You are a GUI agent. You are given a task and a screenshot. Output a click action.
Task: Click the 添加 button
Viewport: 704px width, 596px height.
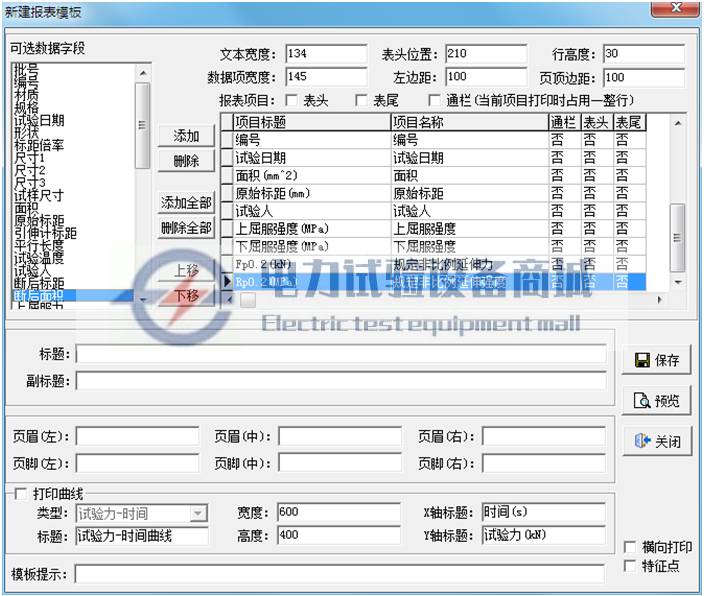point(186,136)
